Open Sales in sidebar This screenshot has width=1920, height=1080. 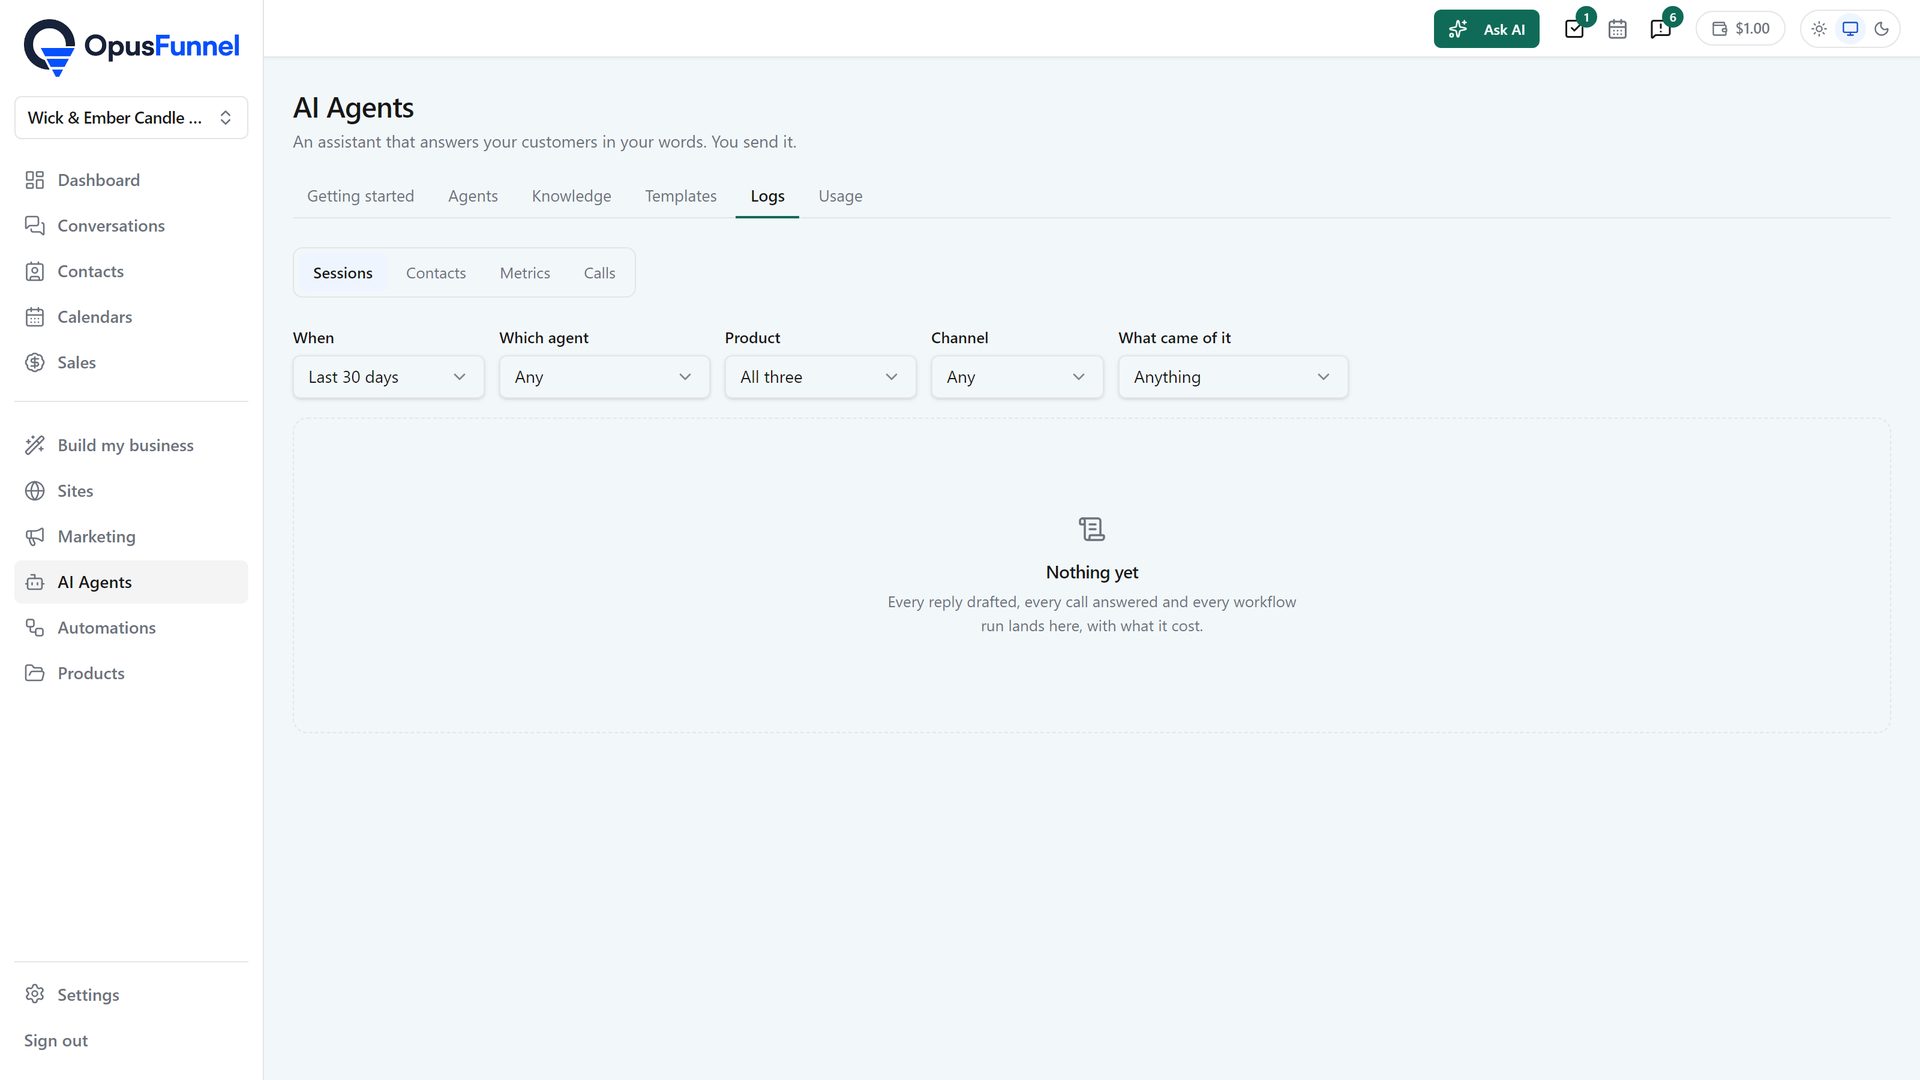131,363
